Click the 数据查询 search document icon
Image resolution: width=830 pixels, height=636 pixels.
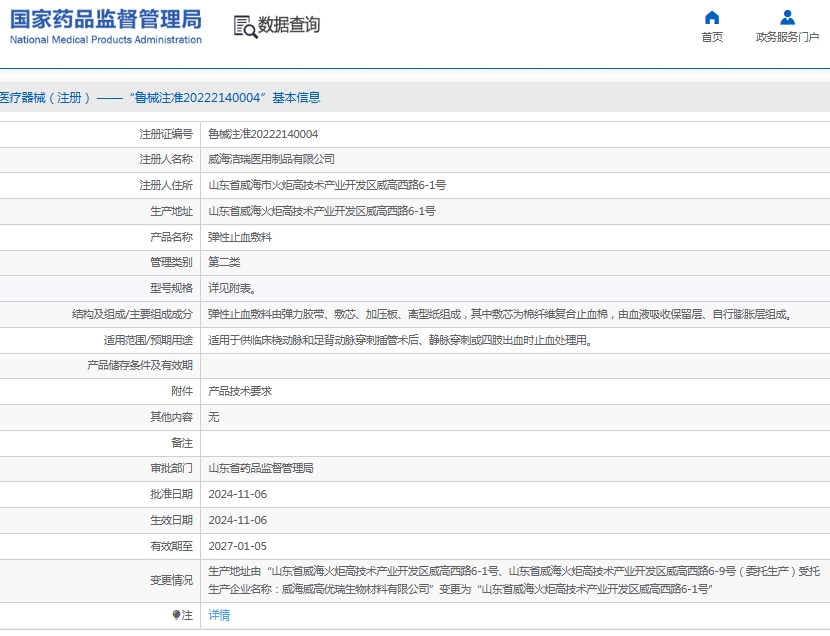click(245, 26)
